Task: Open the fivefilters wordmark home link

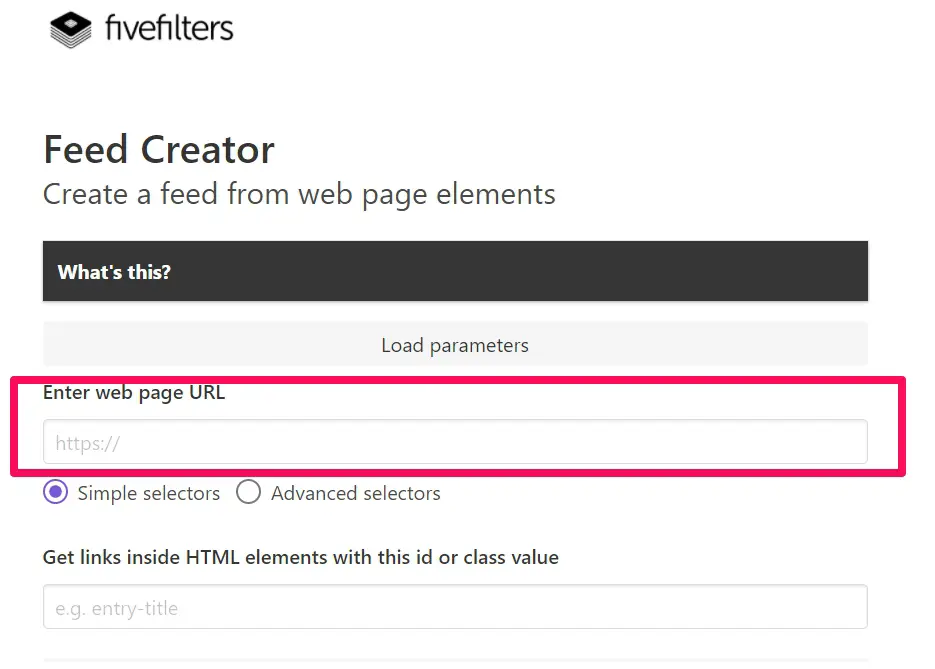Action: click(x=169, y=28)
